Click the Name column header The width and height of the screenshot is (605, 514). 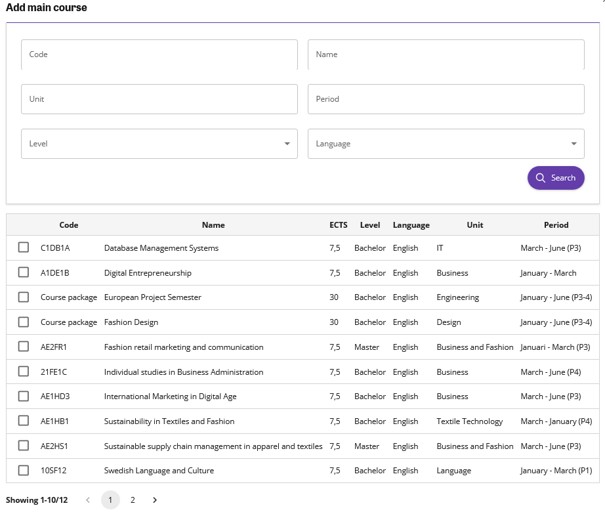tap(213, 225)
